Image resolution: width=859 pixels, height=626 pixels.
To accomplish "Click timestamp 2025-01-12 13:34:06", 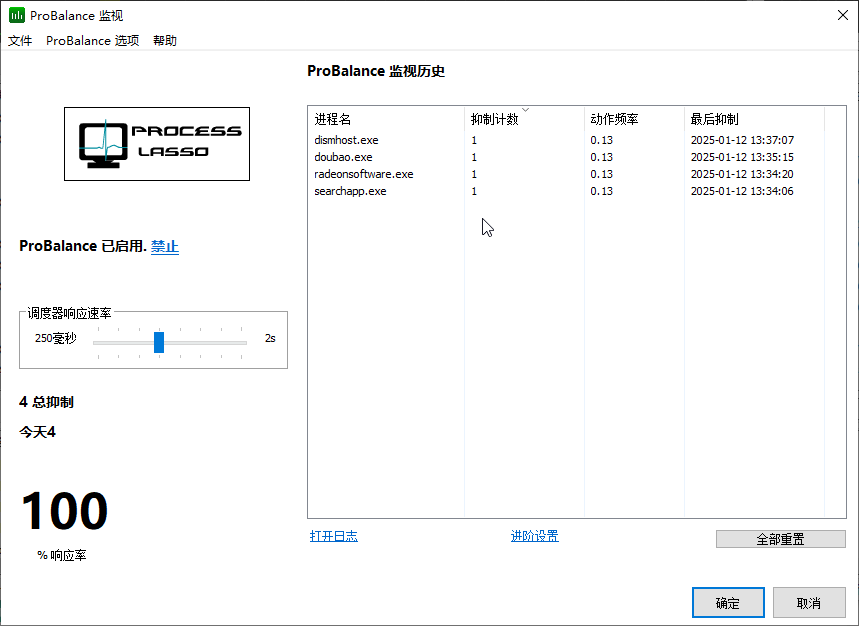I will [x=742, y=191].
